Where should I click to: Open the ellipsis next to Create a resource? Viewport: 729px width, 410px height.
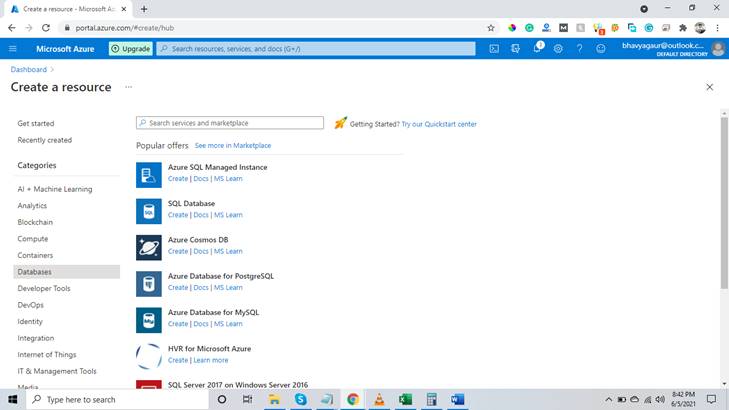pos(128,87)
